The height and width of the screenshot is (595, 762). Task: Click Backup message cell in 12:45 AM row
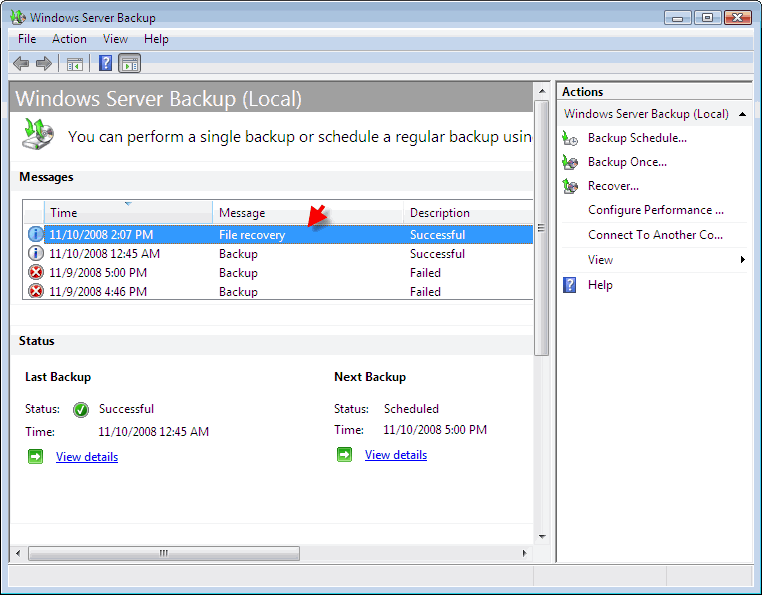point(238,254)
